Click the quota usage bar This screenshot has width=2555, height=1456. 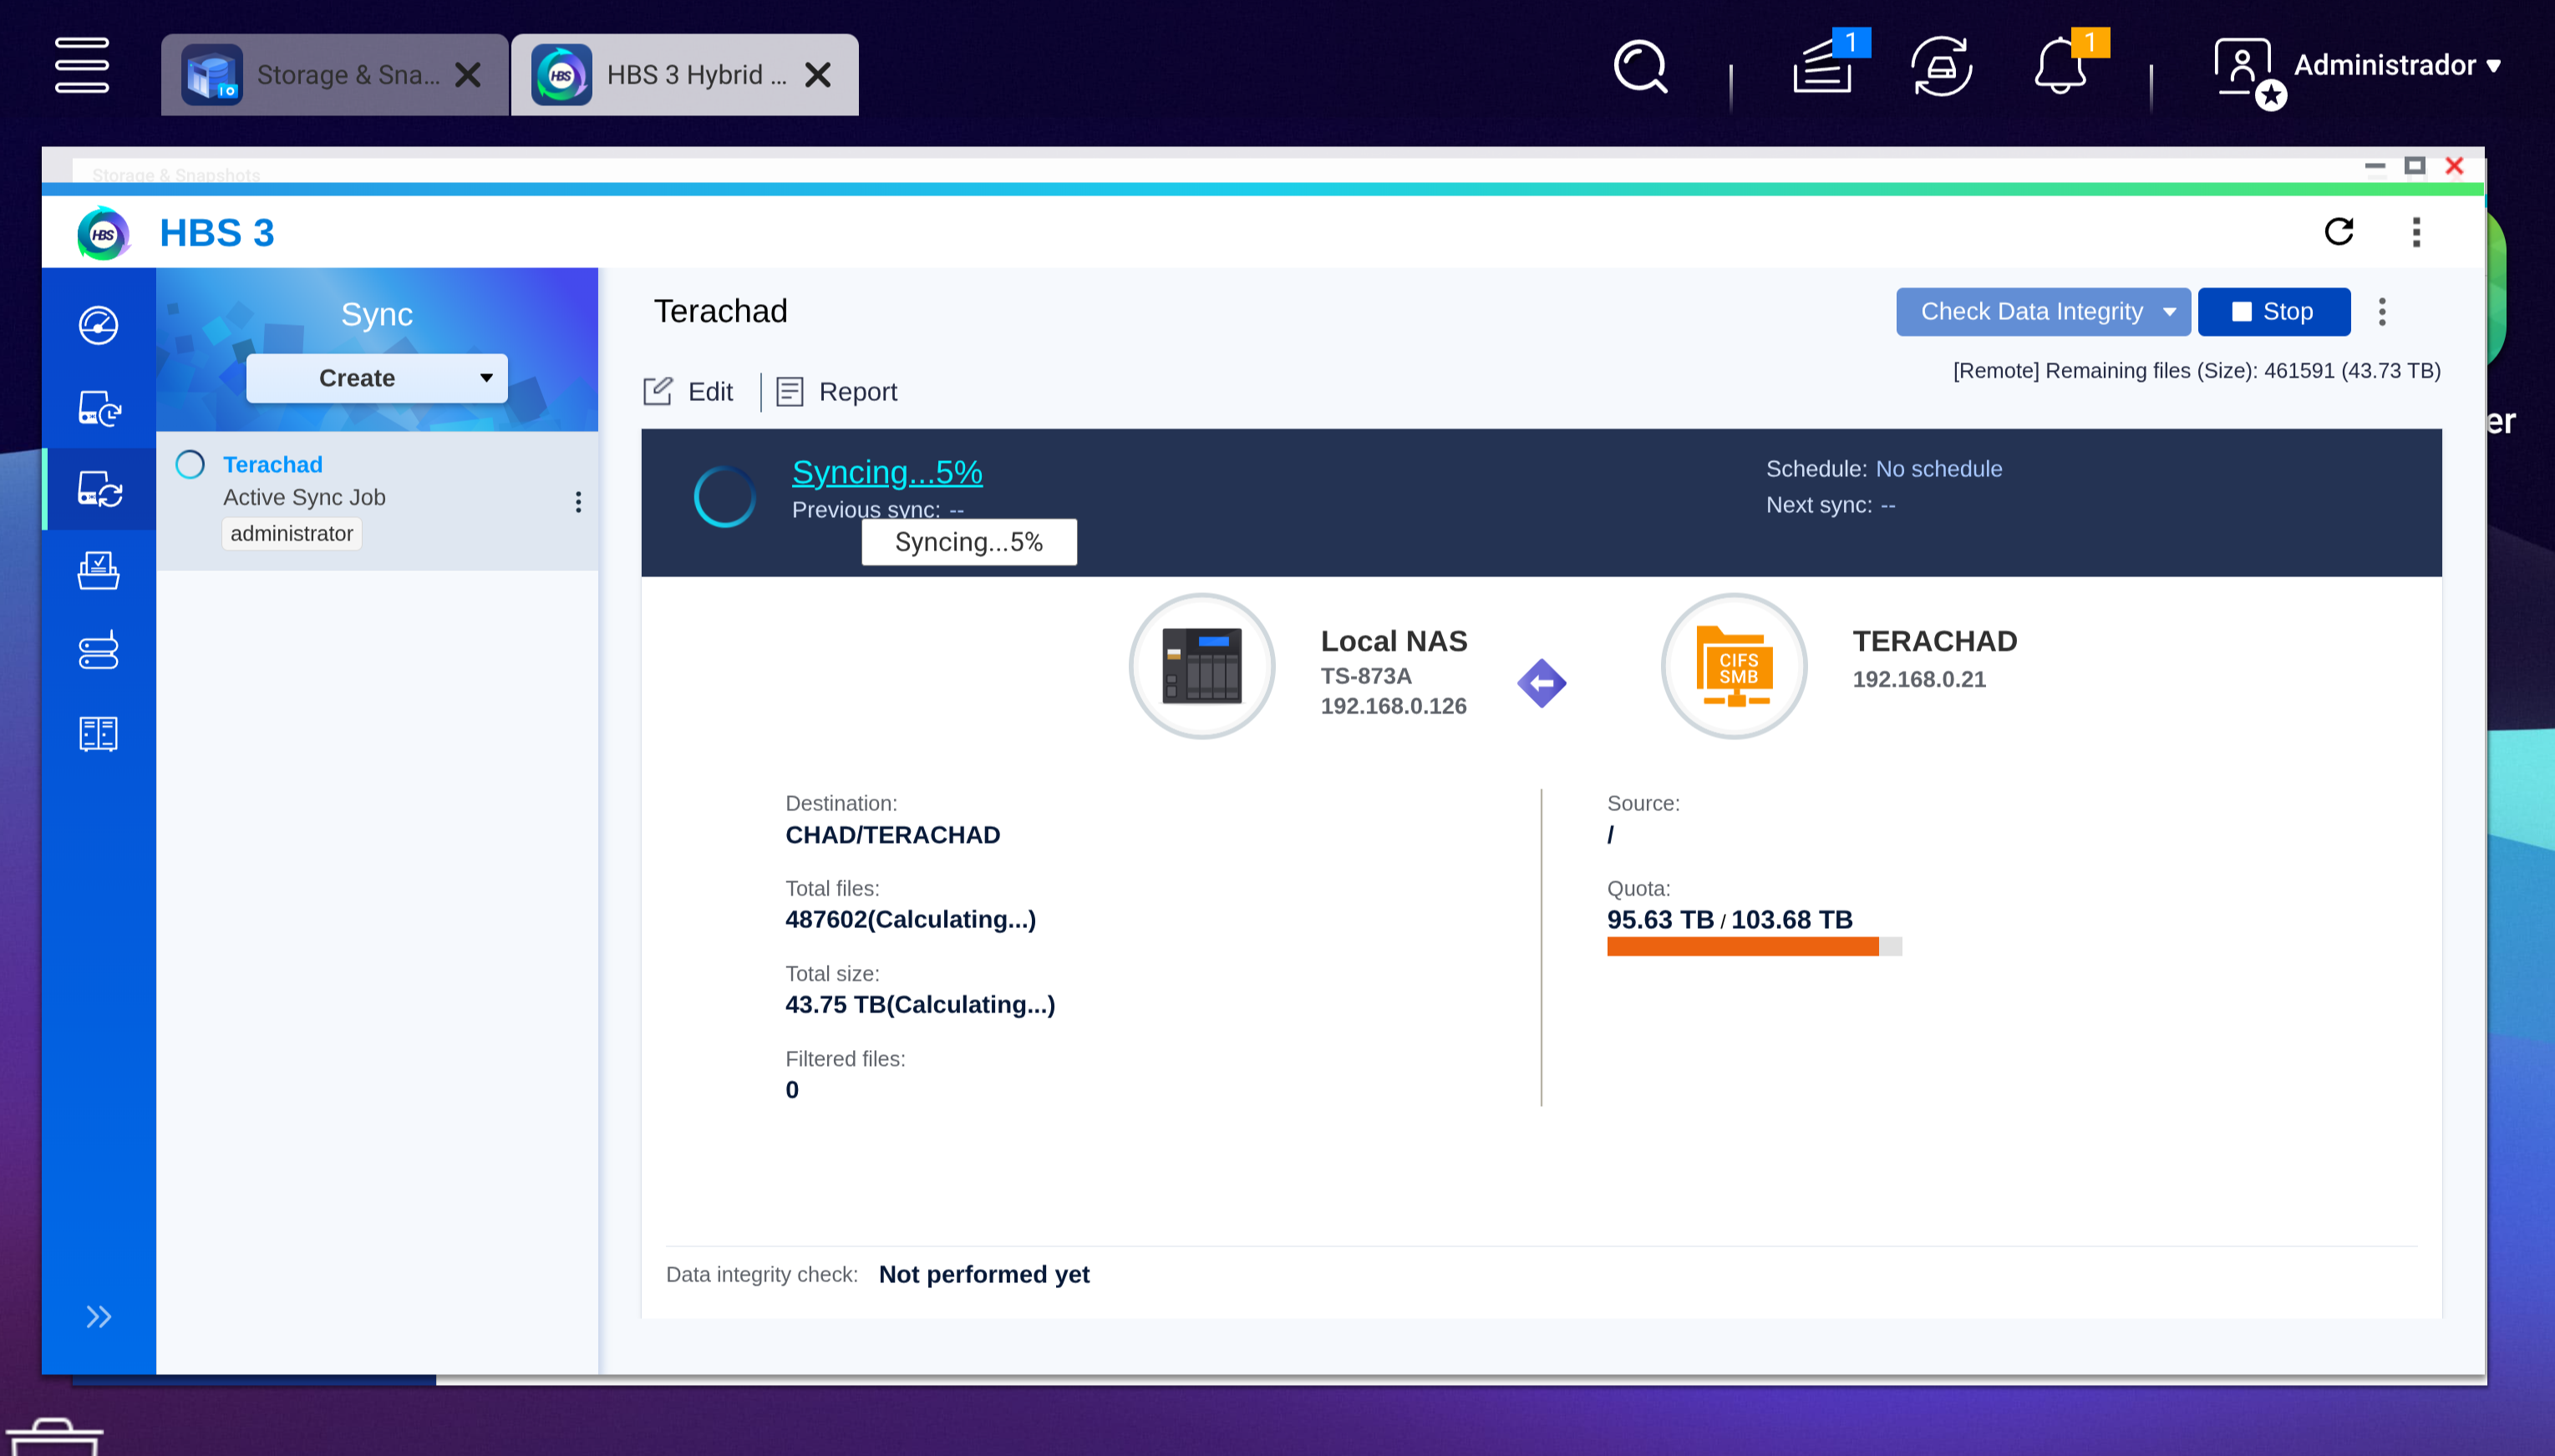tap(1754, 947)
